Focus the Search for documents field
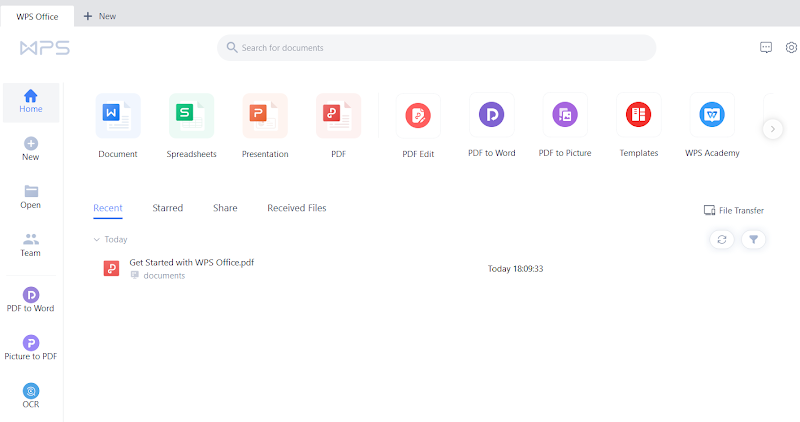The image size is (800, 422). tap(436, 47)
